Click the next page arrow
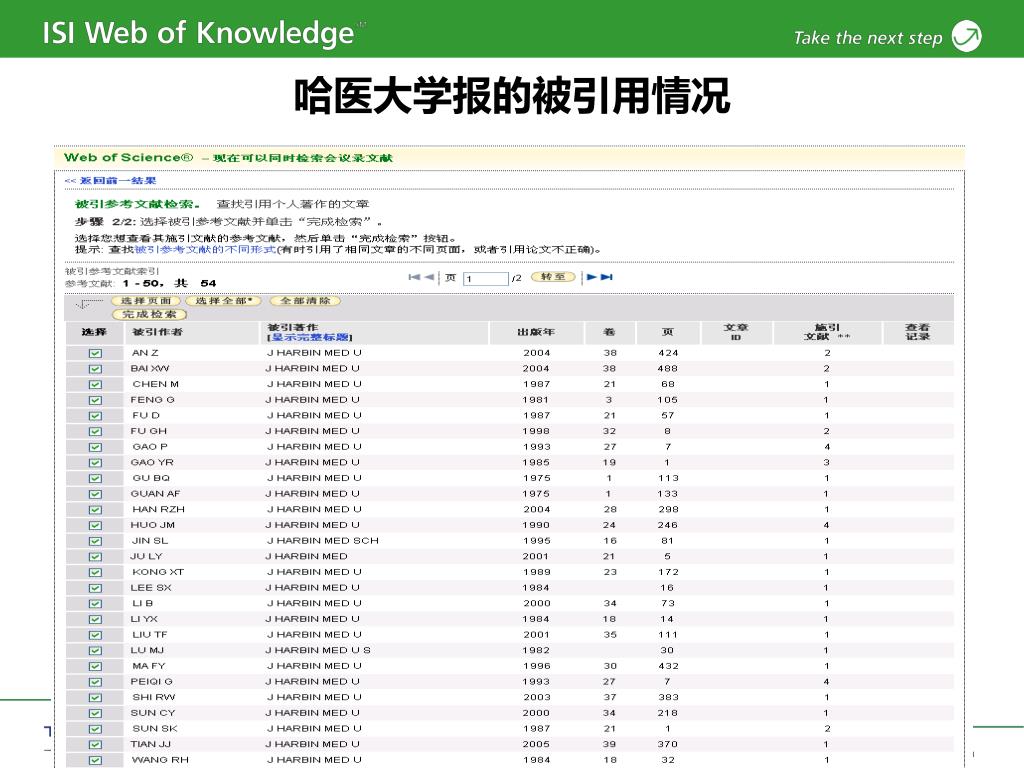This screenshot has width=1024, height=768. pyautogui.click(x=592, y=277)
